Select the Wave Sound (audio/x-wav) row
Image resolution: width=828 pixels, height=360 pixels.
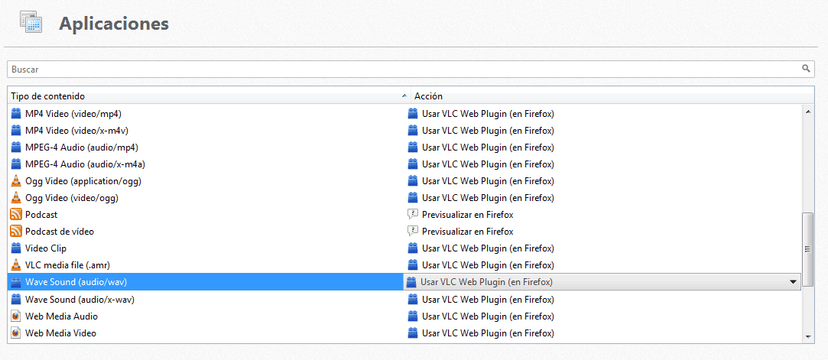(x=405, y=299)
